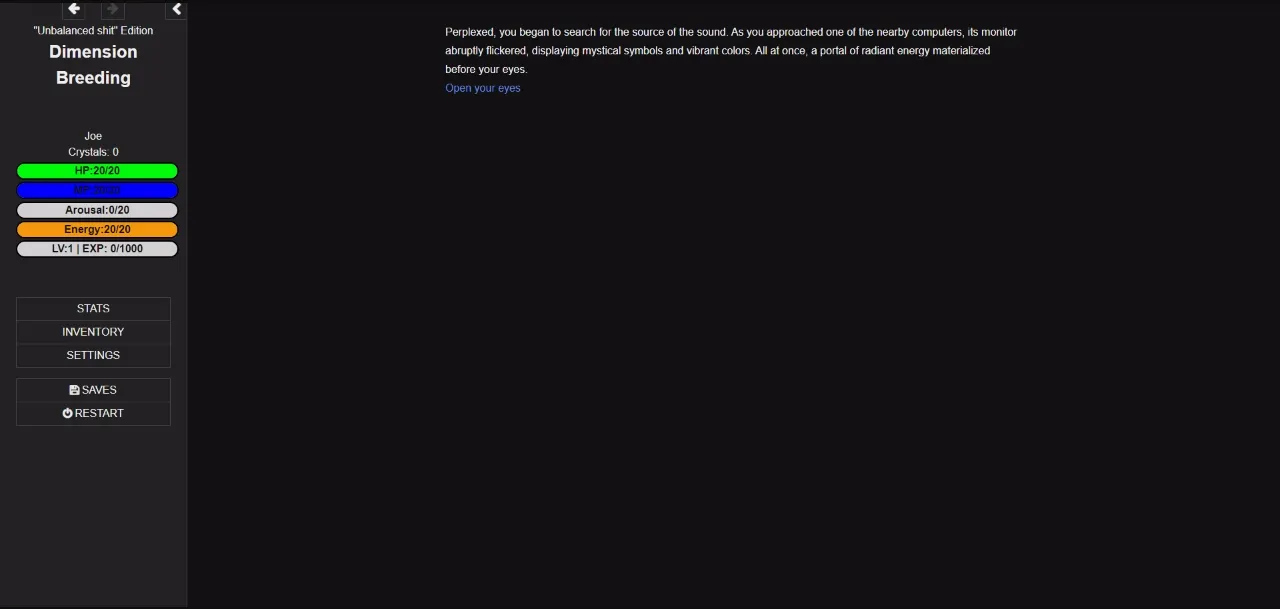The image size is (1280, 609).
Task: Click the LV and EXP progress bar
Action: pyautogui.click(x=97, y=248)
